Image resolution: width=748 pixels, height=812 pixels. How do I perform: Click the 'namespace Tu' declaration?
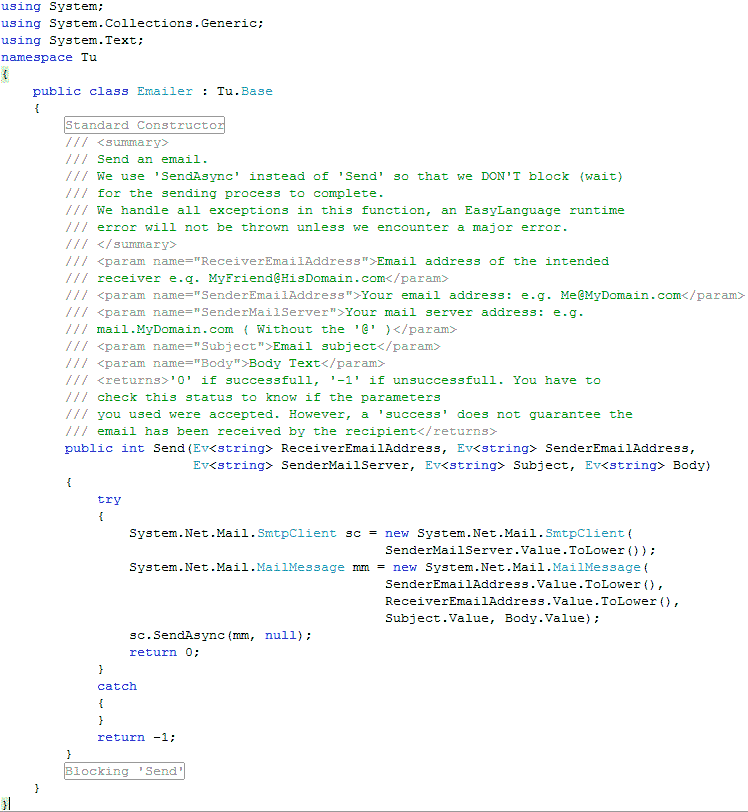coord(49,57)
